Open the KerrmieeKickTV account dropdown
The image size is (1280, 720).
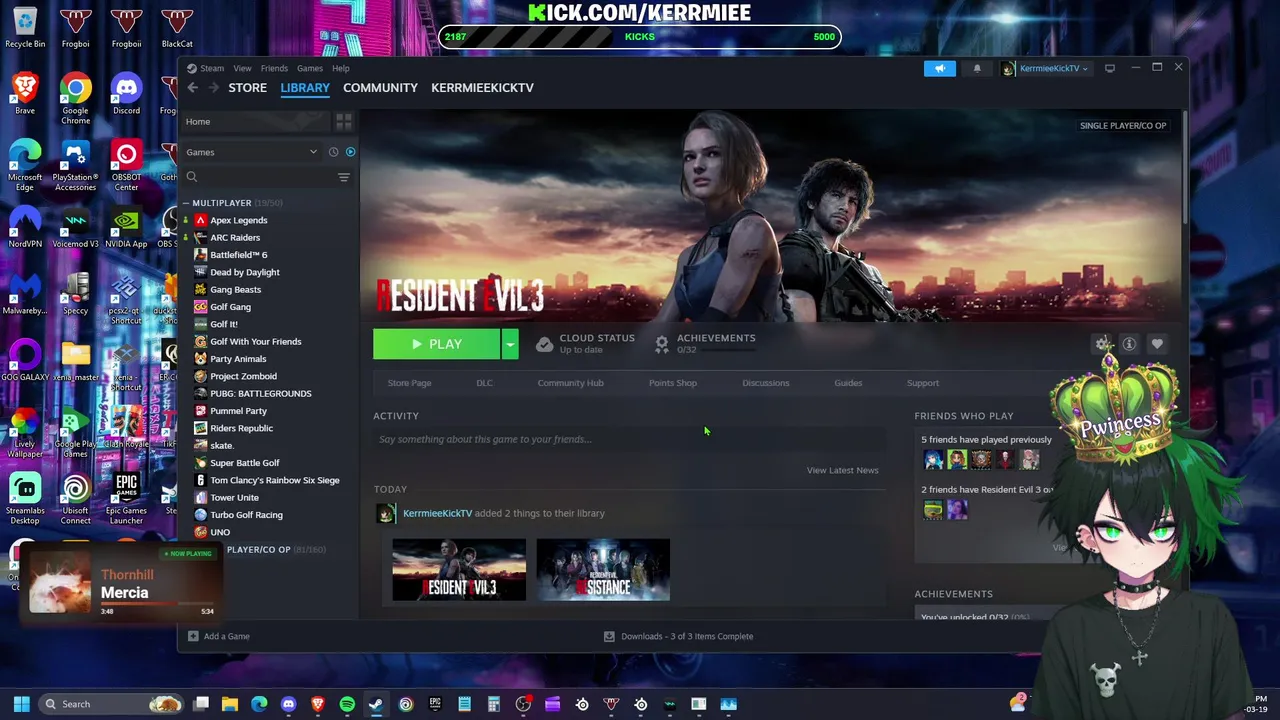pyautogui.click(x=1045, y=68)
